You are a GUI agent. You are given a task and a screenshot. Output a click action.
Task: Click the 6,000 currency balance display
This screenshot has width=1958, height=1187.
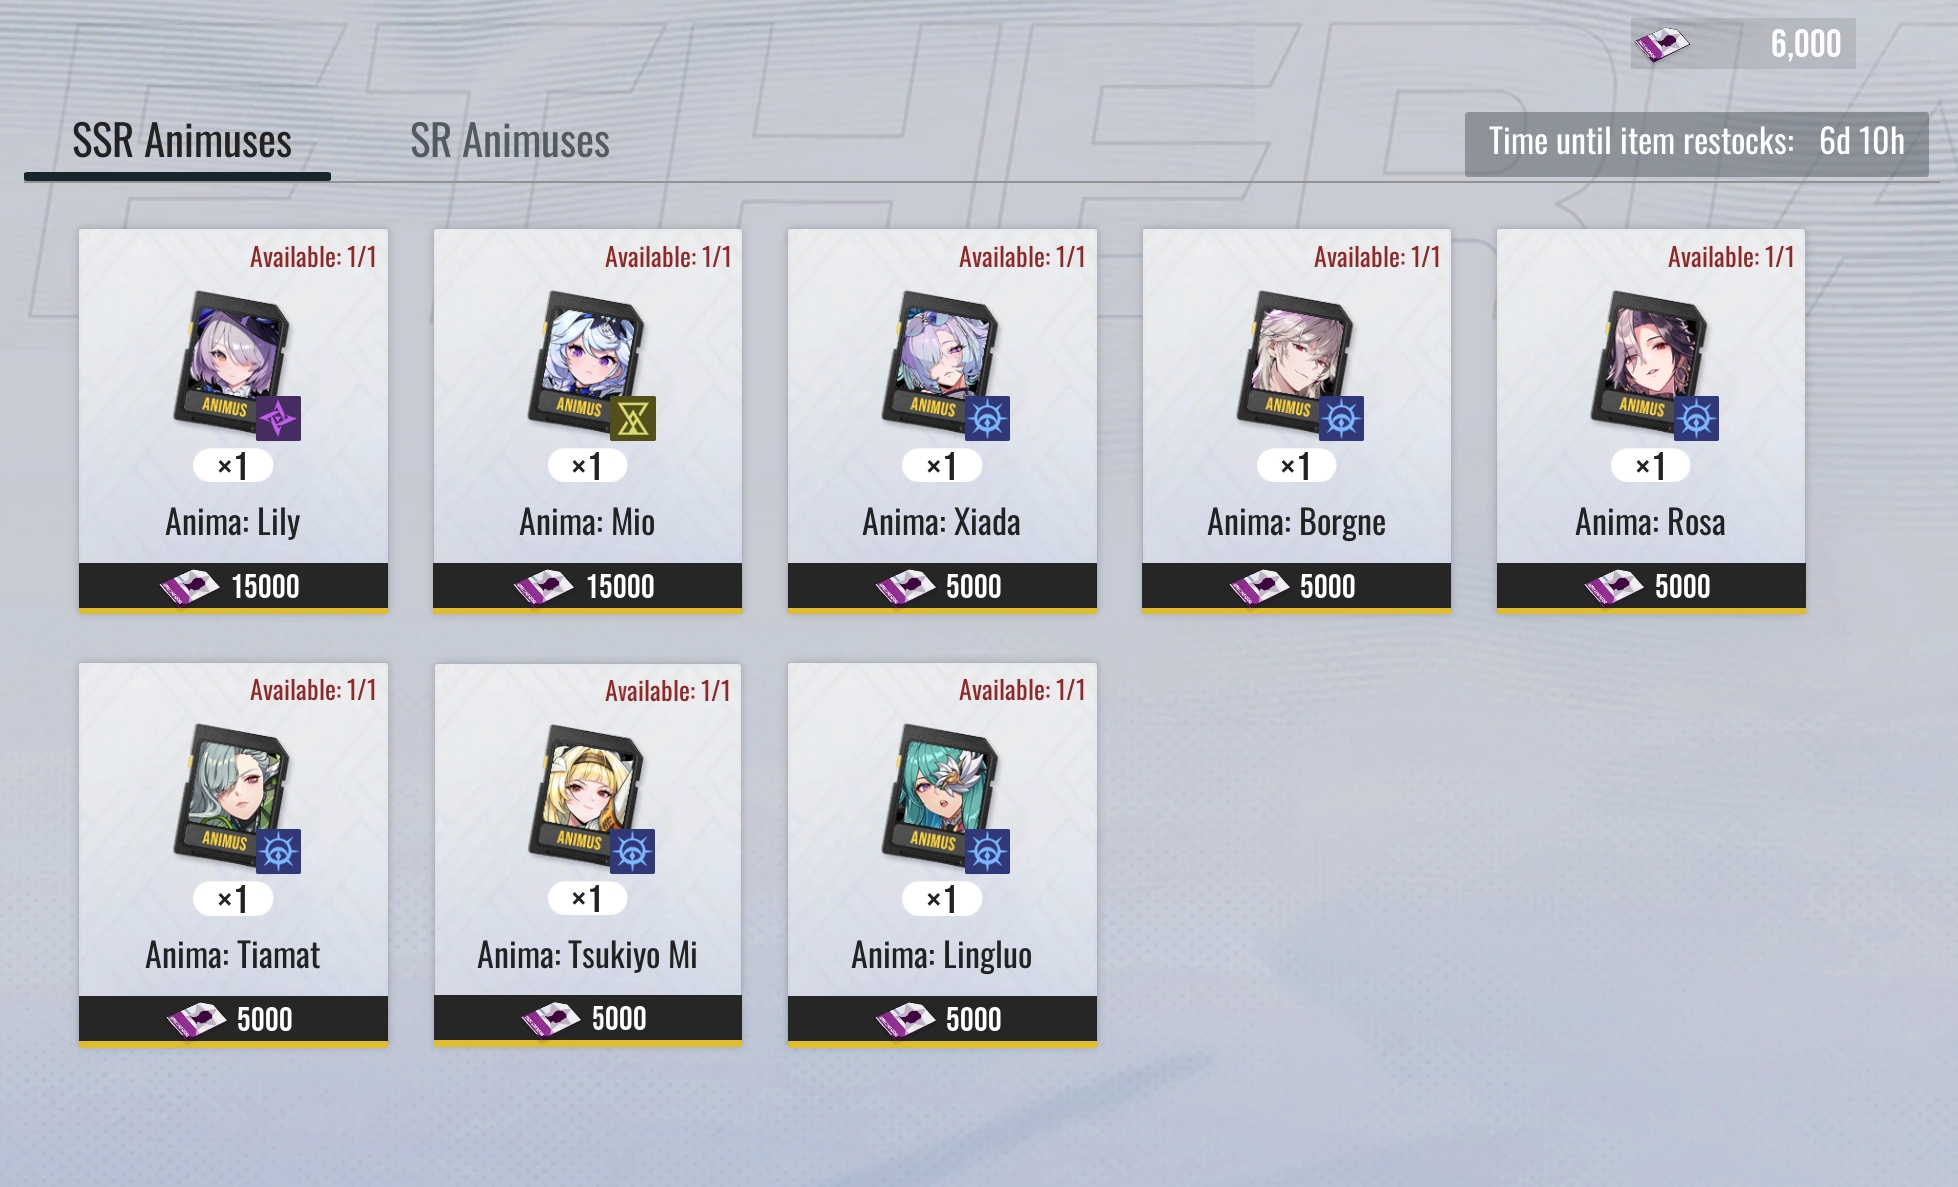click(1743, 44)
